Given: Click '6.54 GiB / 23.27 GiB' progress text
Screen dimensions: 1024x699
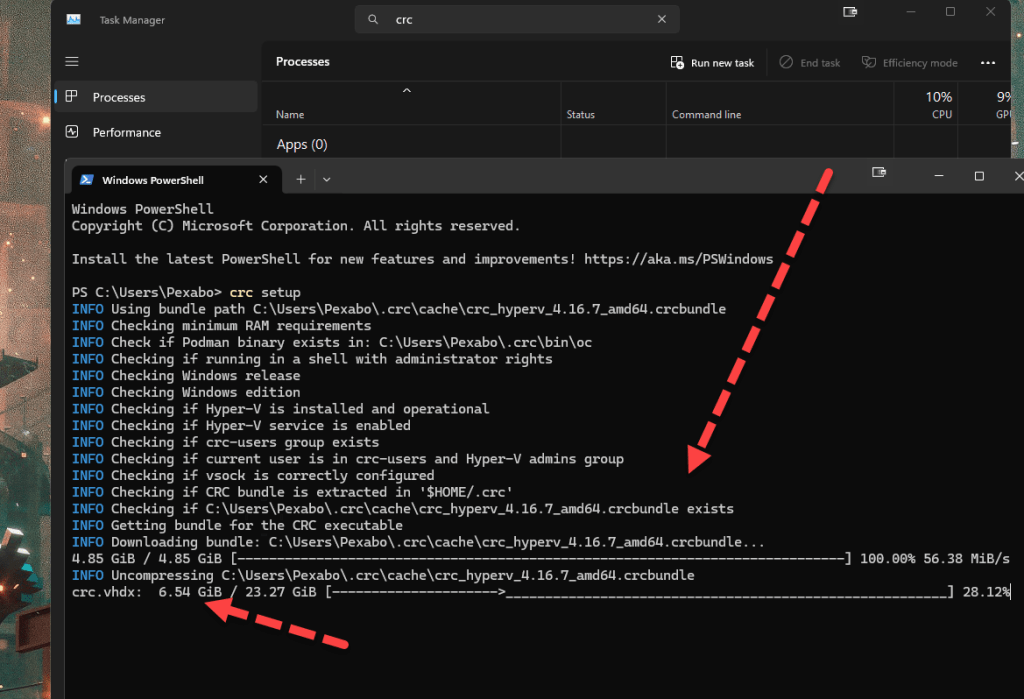Looking at the screenshot, I should pos(238,593).
